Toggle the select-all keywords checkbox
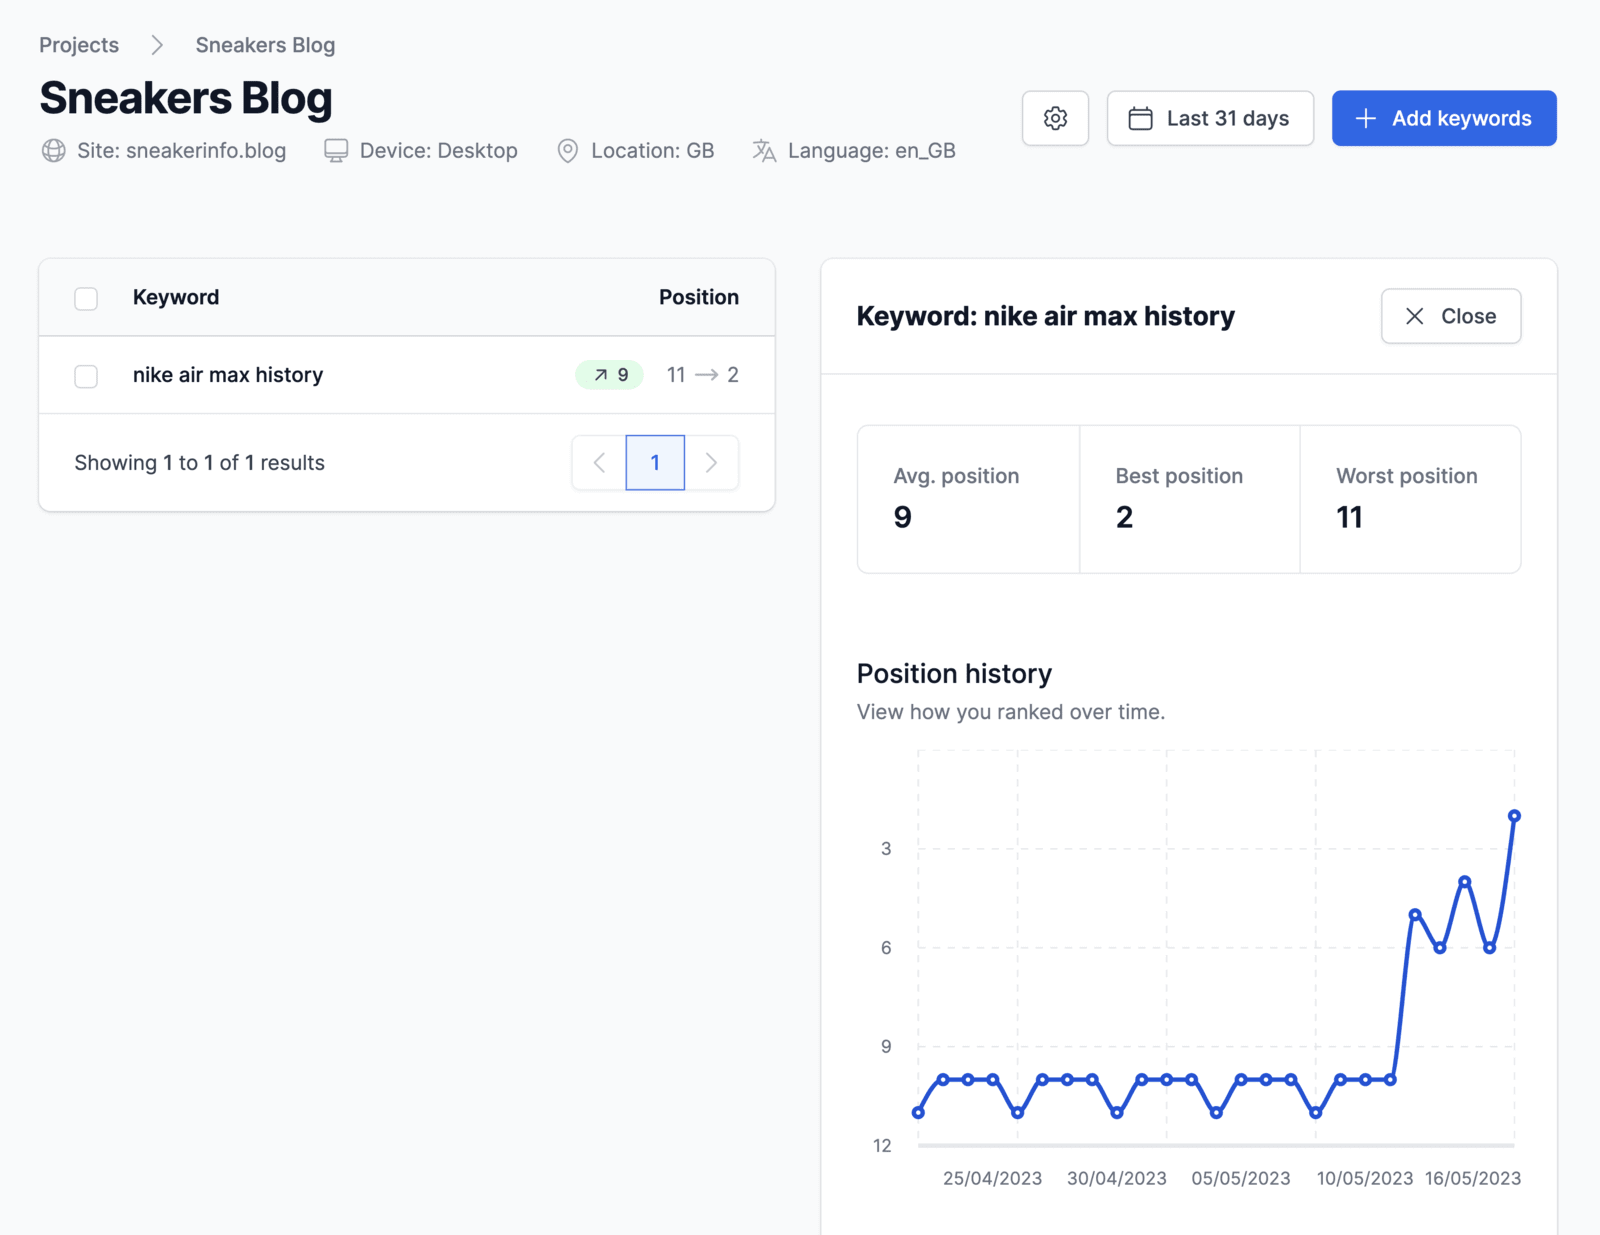 [x=86, y=298]
